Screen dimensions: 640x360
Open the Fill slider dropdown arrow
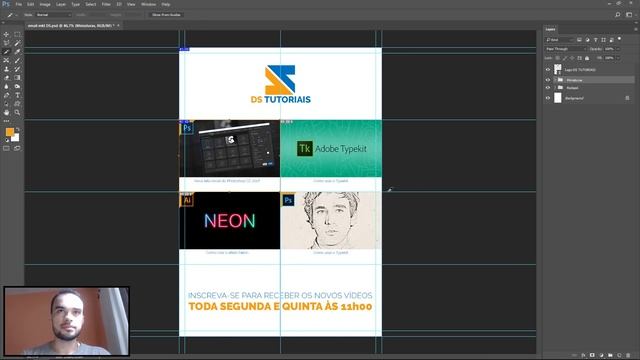click(x=618, y=58)
